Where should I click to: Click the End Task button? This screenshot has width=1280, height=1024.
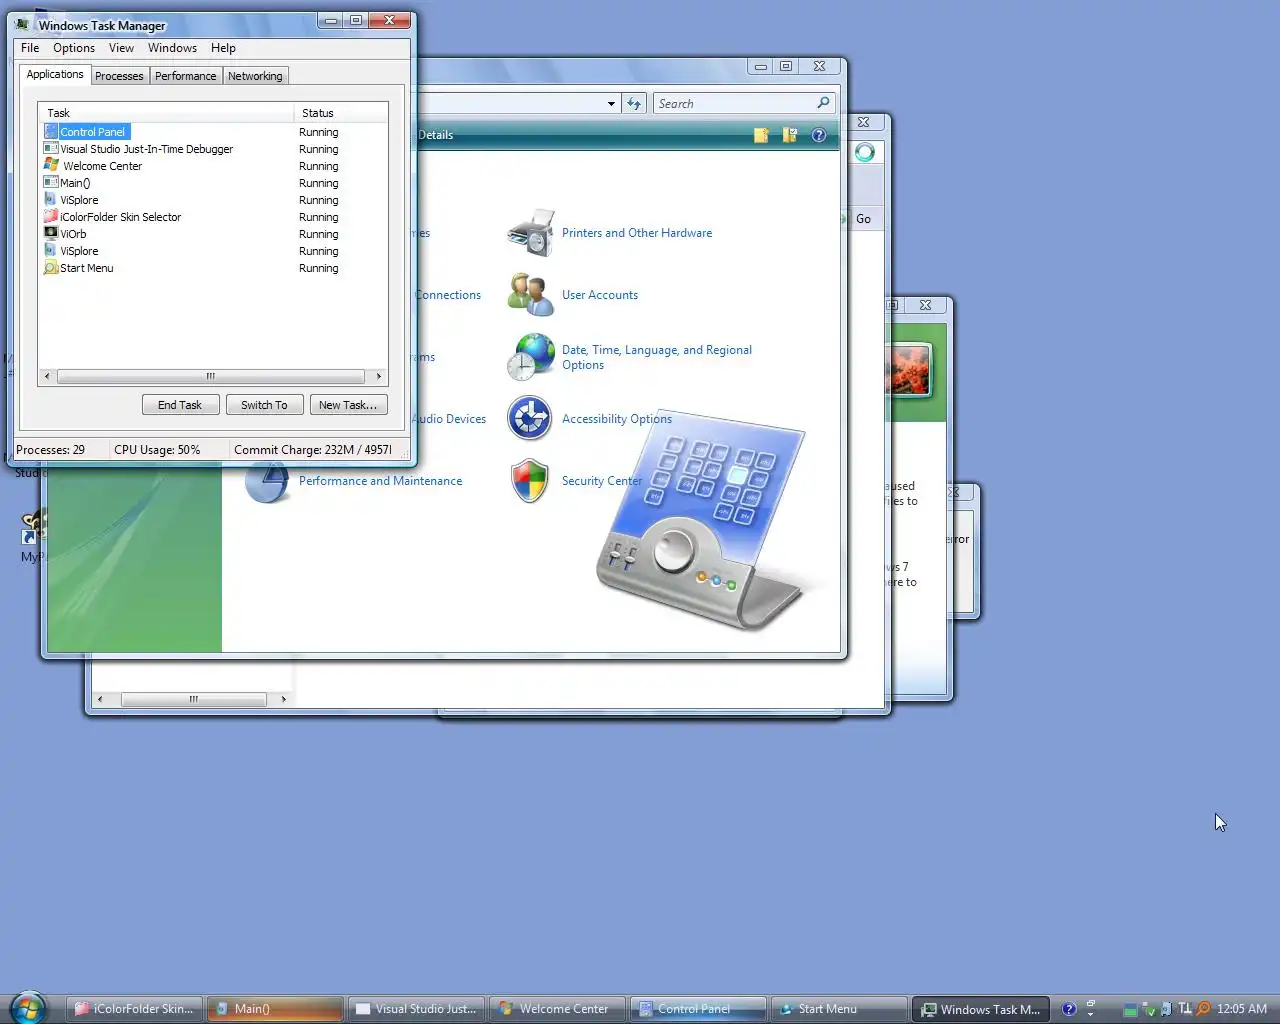tap(180, 405)
